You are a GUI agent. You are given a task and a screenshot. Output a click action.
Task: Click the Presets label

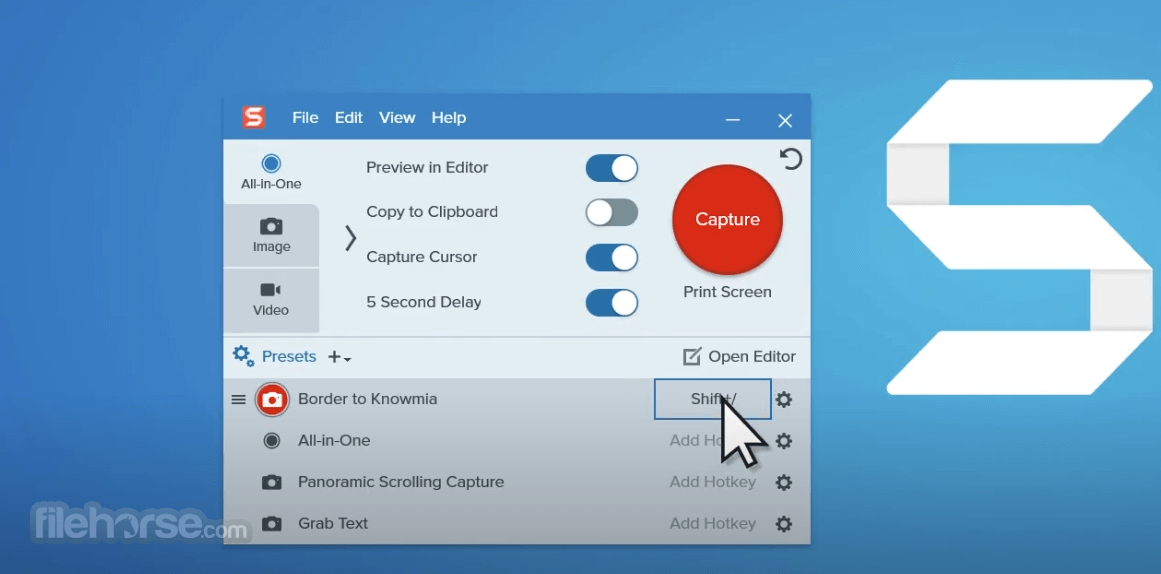(289, 356)
